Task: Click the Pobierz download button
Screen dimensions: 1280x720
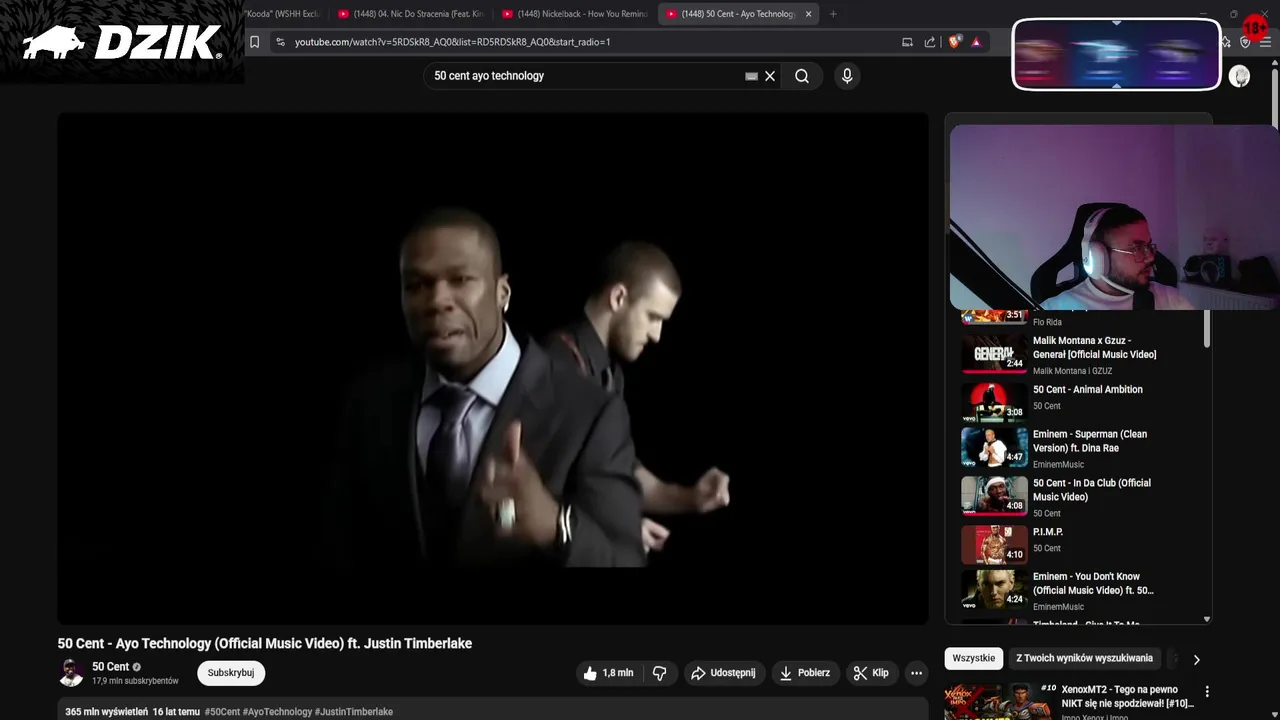Action: point(805,673)
